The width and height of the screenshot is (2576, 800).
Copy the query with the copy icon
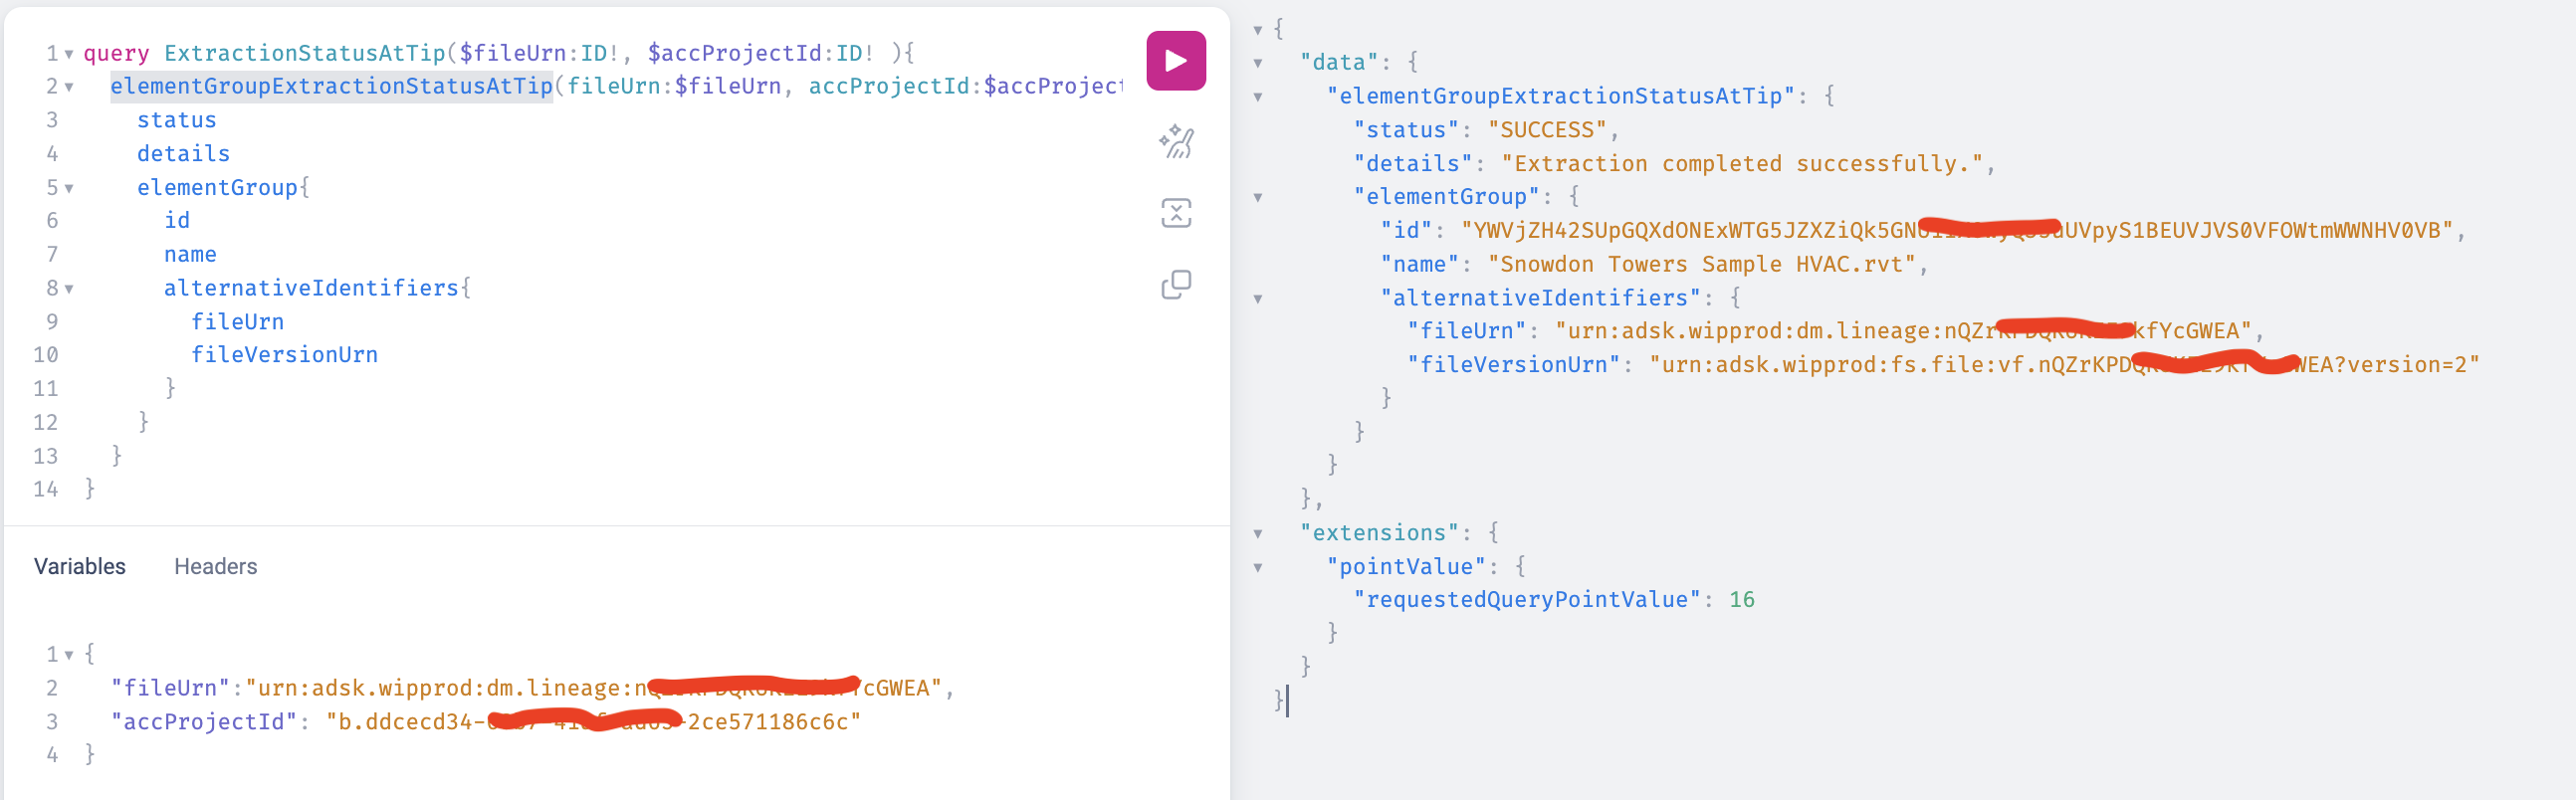pos(1176,285)
